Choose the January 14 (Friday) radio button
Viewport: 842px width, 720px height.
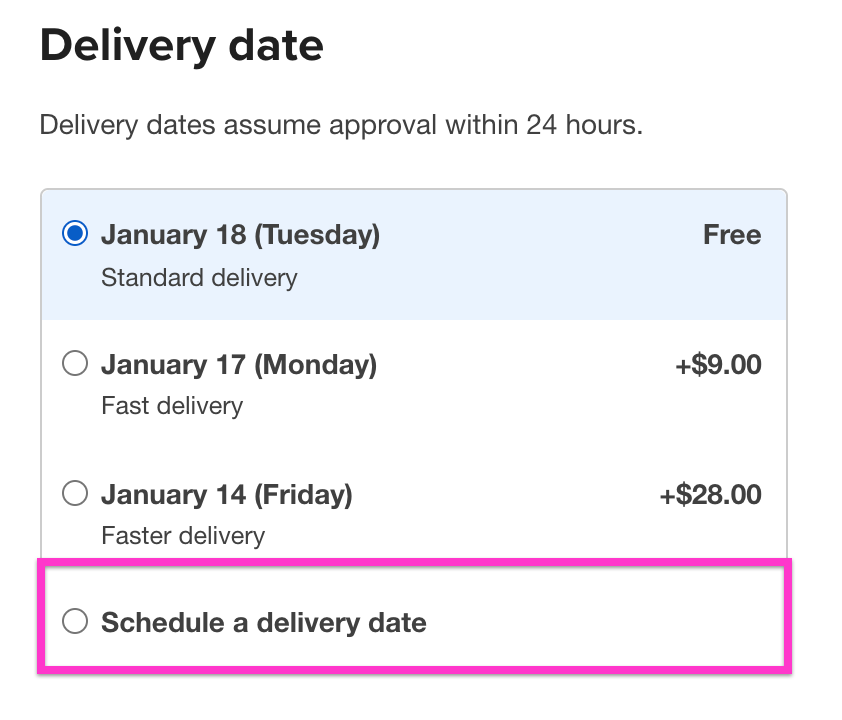click(x=75, y=494)
